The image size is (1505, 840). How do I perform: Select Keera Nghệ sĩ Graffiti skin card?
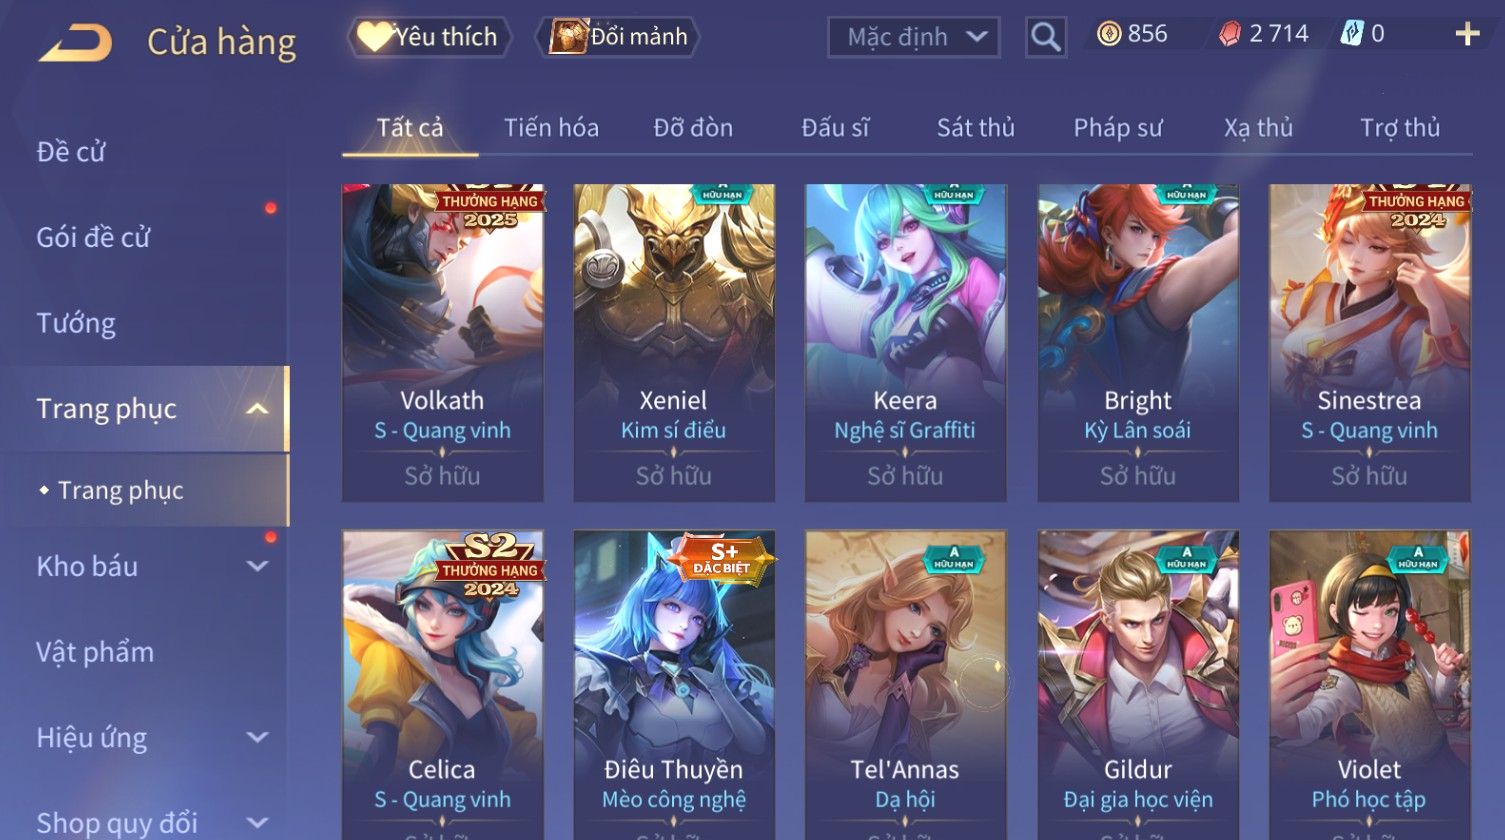905,342
